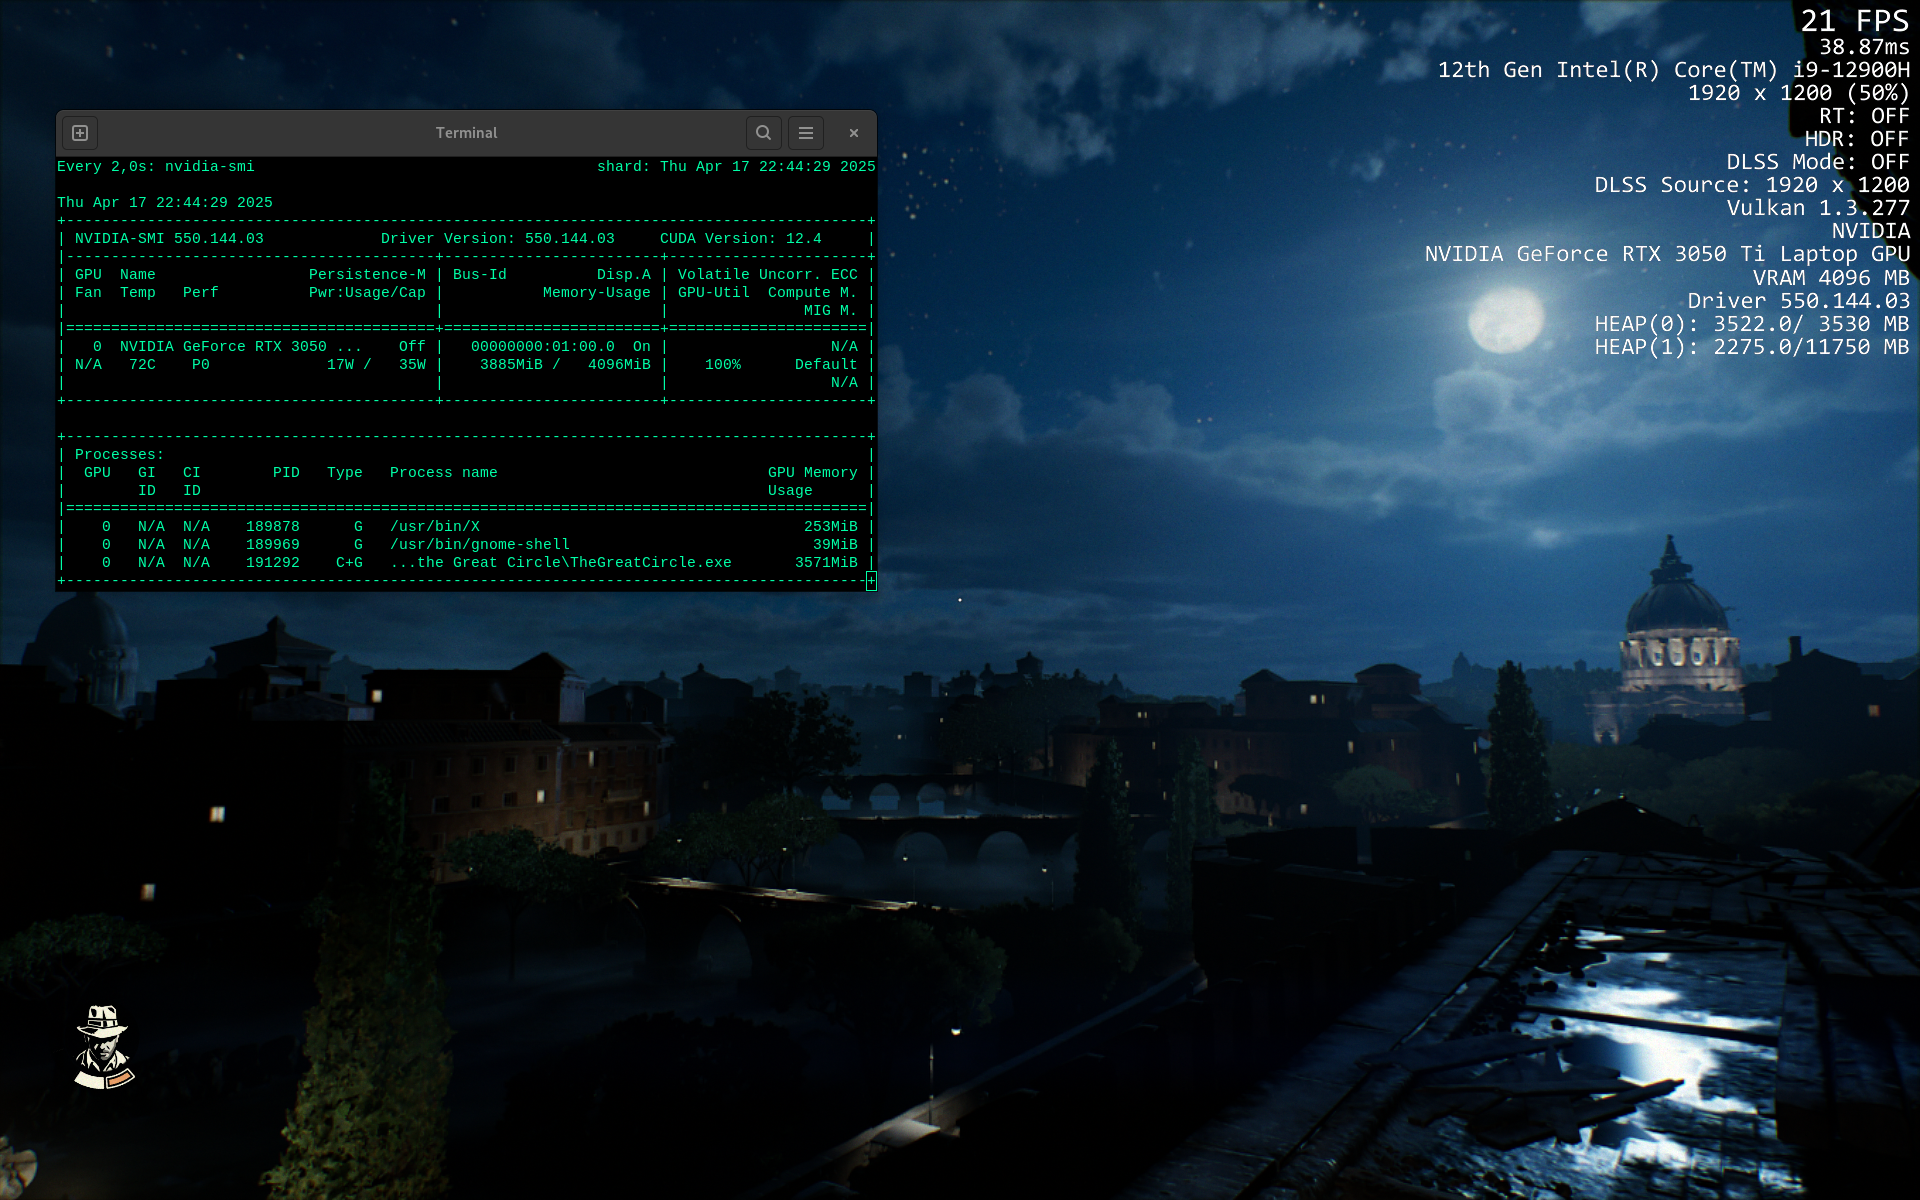The width and height of the screenshot is (1920, 1200).
Task: Click PID '191292' in process table
Action: point(273,563)
